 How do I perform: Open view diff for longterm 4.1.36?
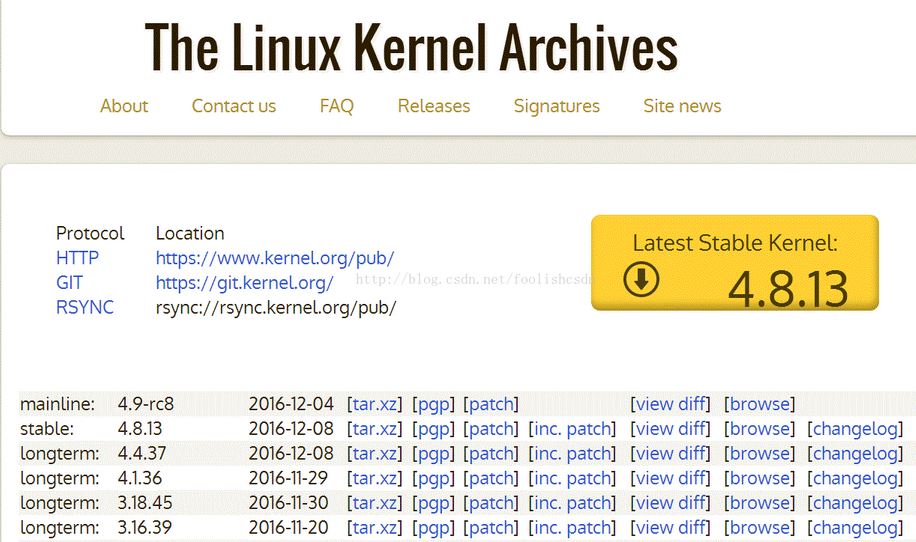click(670, 478)
